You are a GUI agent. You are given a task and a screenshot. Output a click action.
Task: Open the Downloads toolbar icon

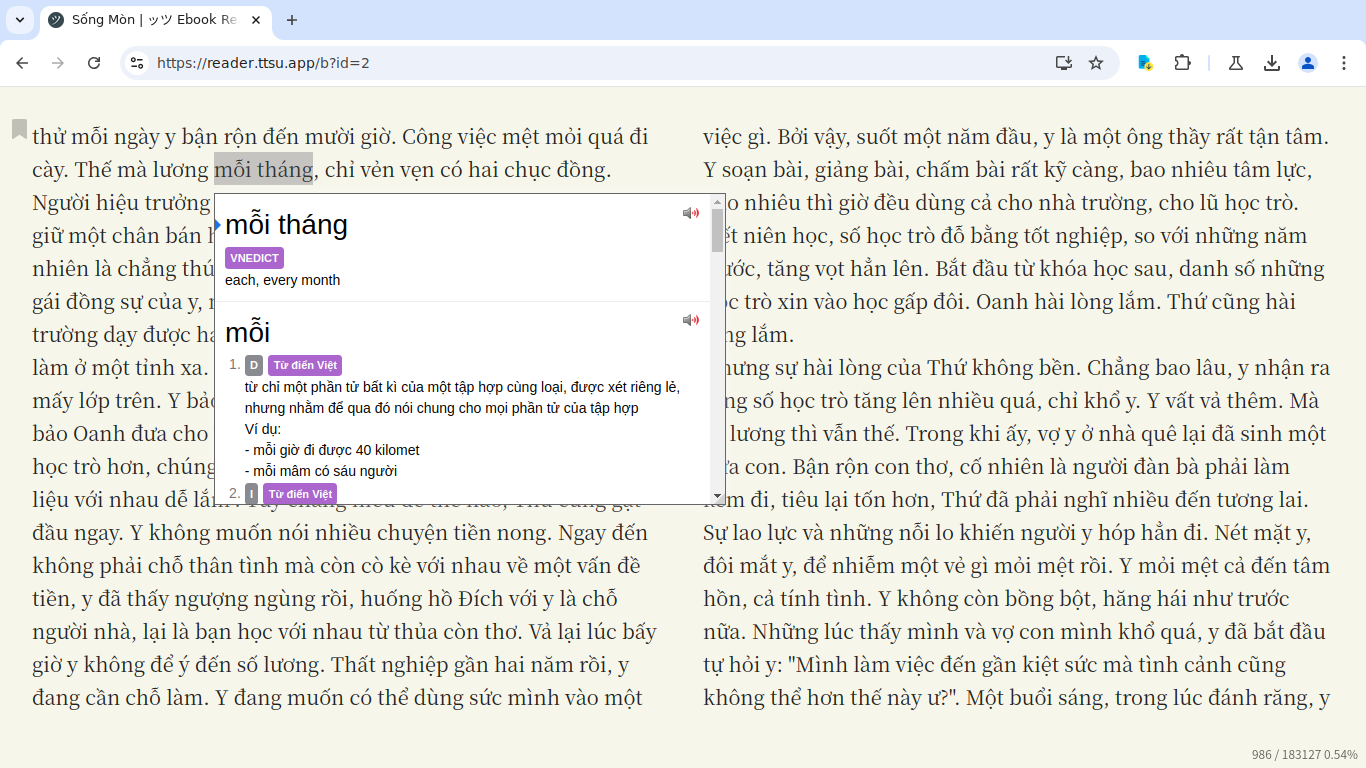(1272, 63)
